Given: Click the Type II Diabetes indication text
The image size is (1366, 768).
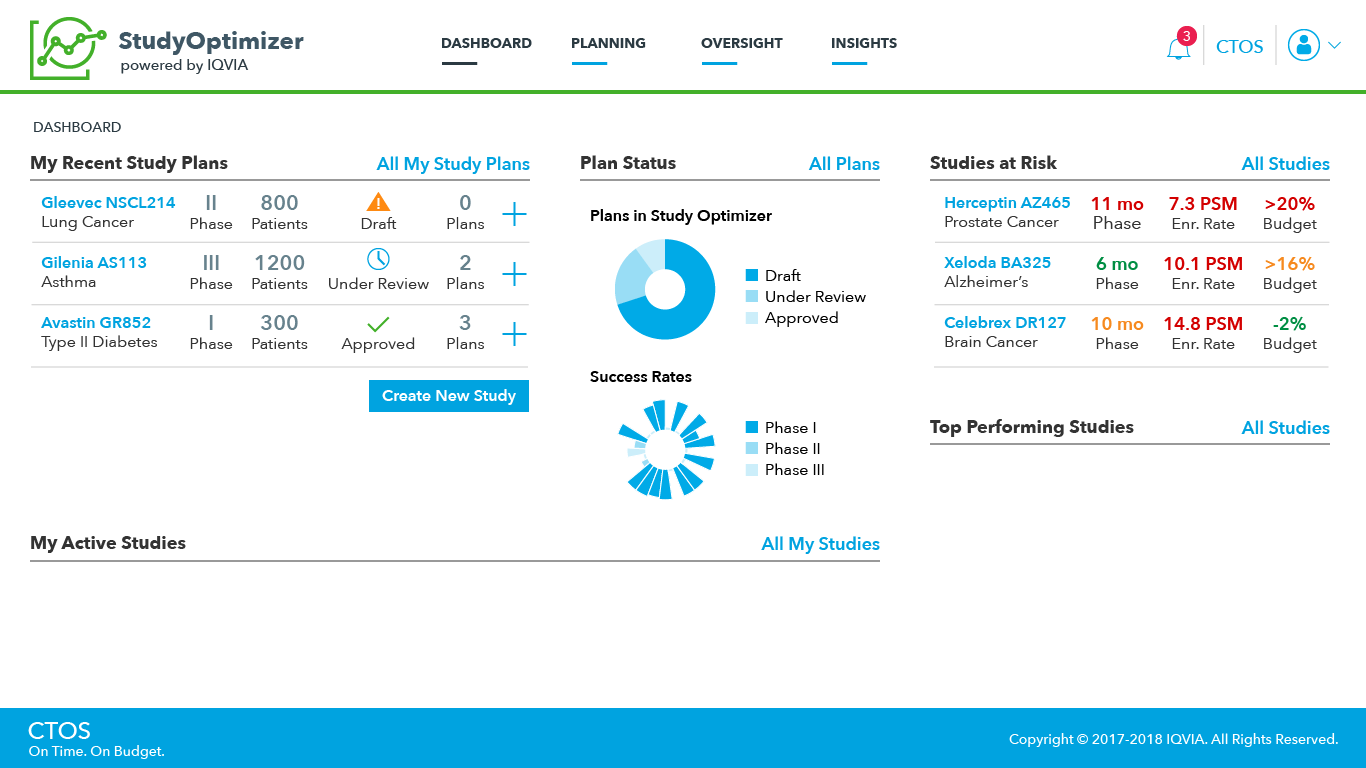Looking at the screenshot, I should coord(99,342).
